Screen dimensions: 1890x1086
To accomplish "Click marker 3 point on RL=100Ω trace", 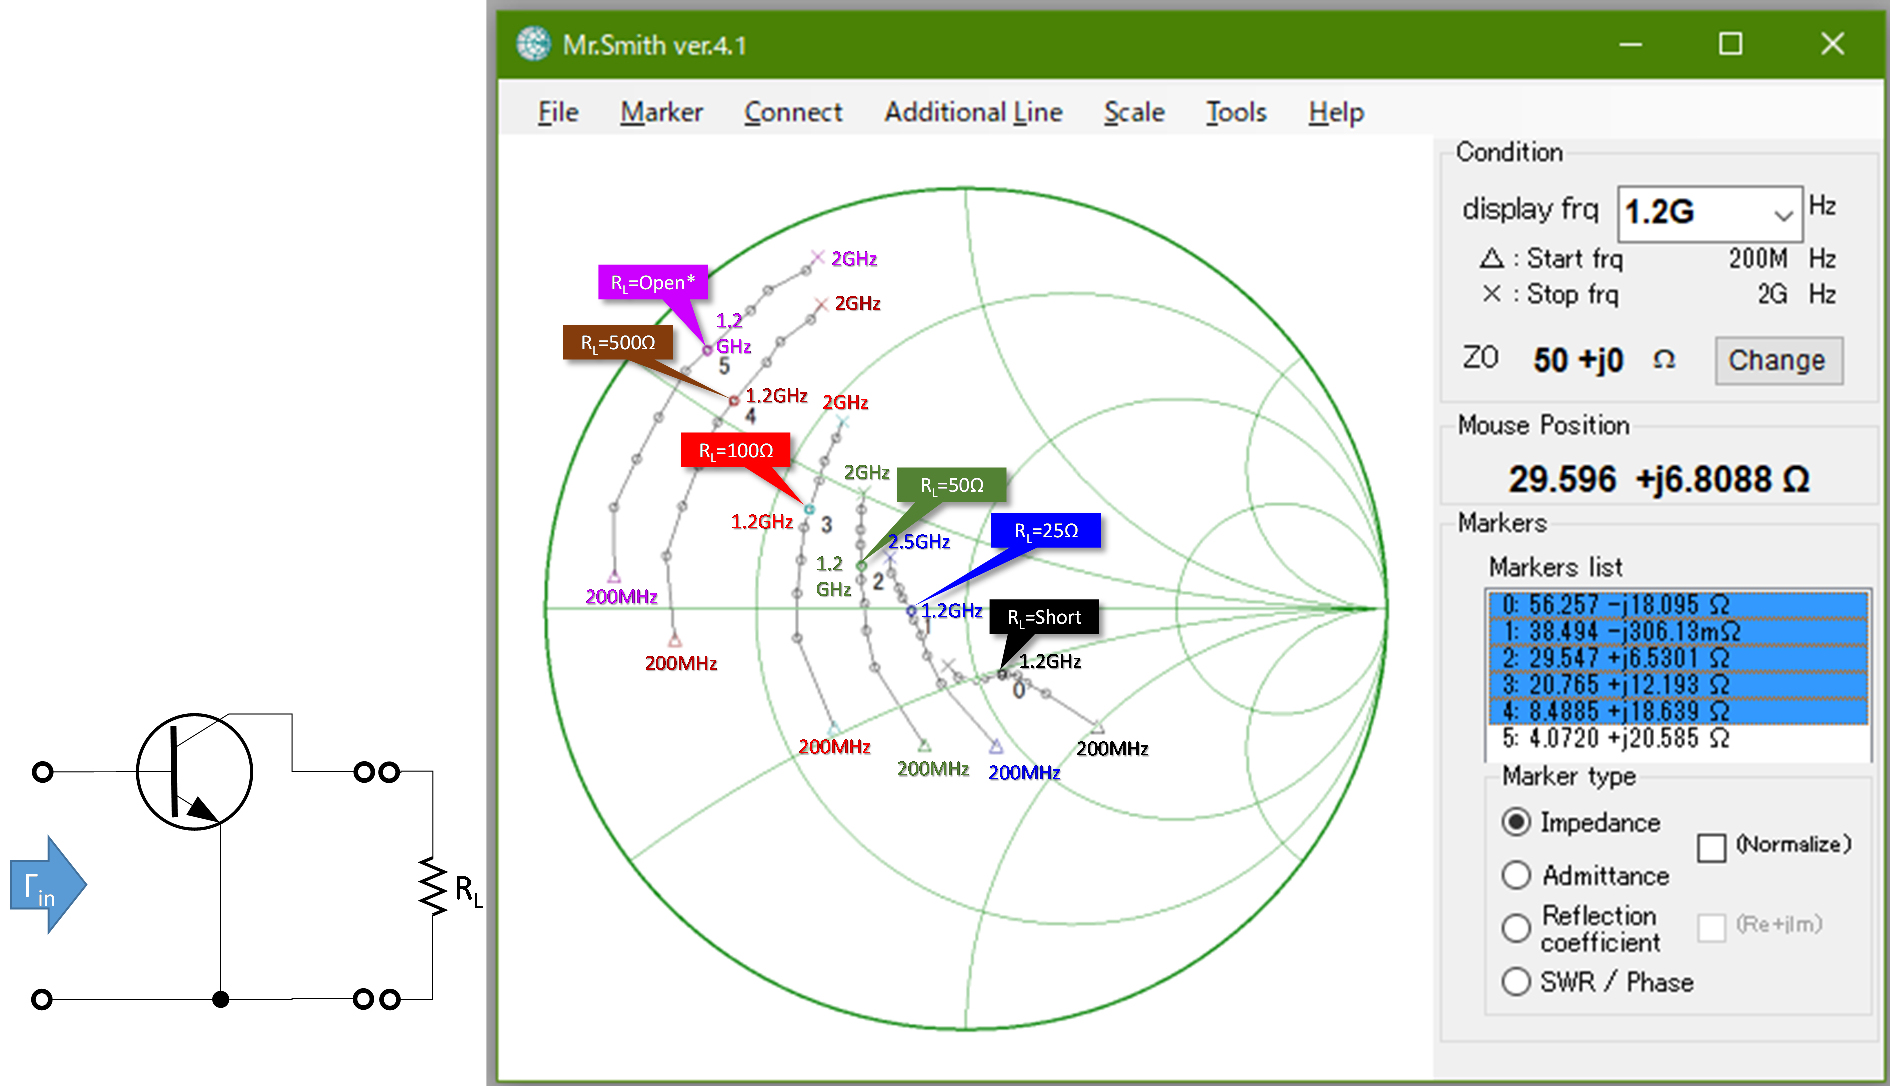I will point(809,509).
